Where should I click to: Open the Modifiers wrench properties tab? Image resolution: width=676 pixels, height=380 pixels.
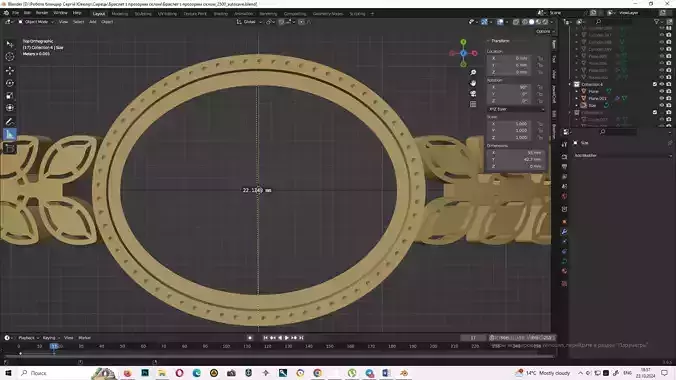click(x=564, y=232)
